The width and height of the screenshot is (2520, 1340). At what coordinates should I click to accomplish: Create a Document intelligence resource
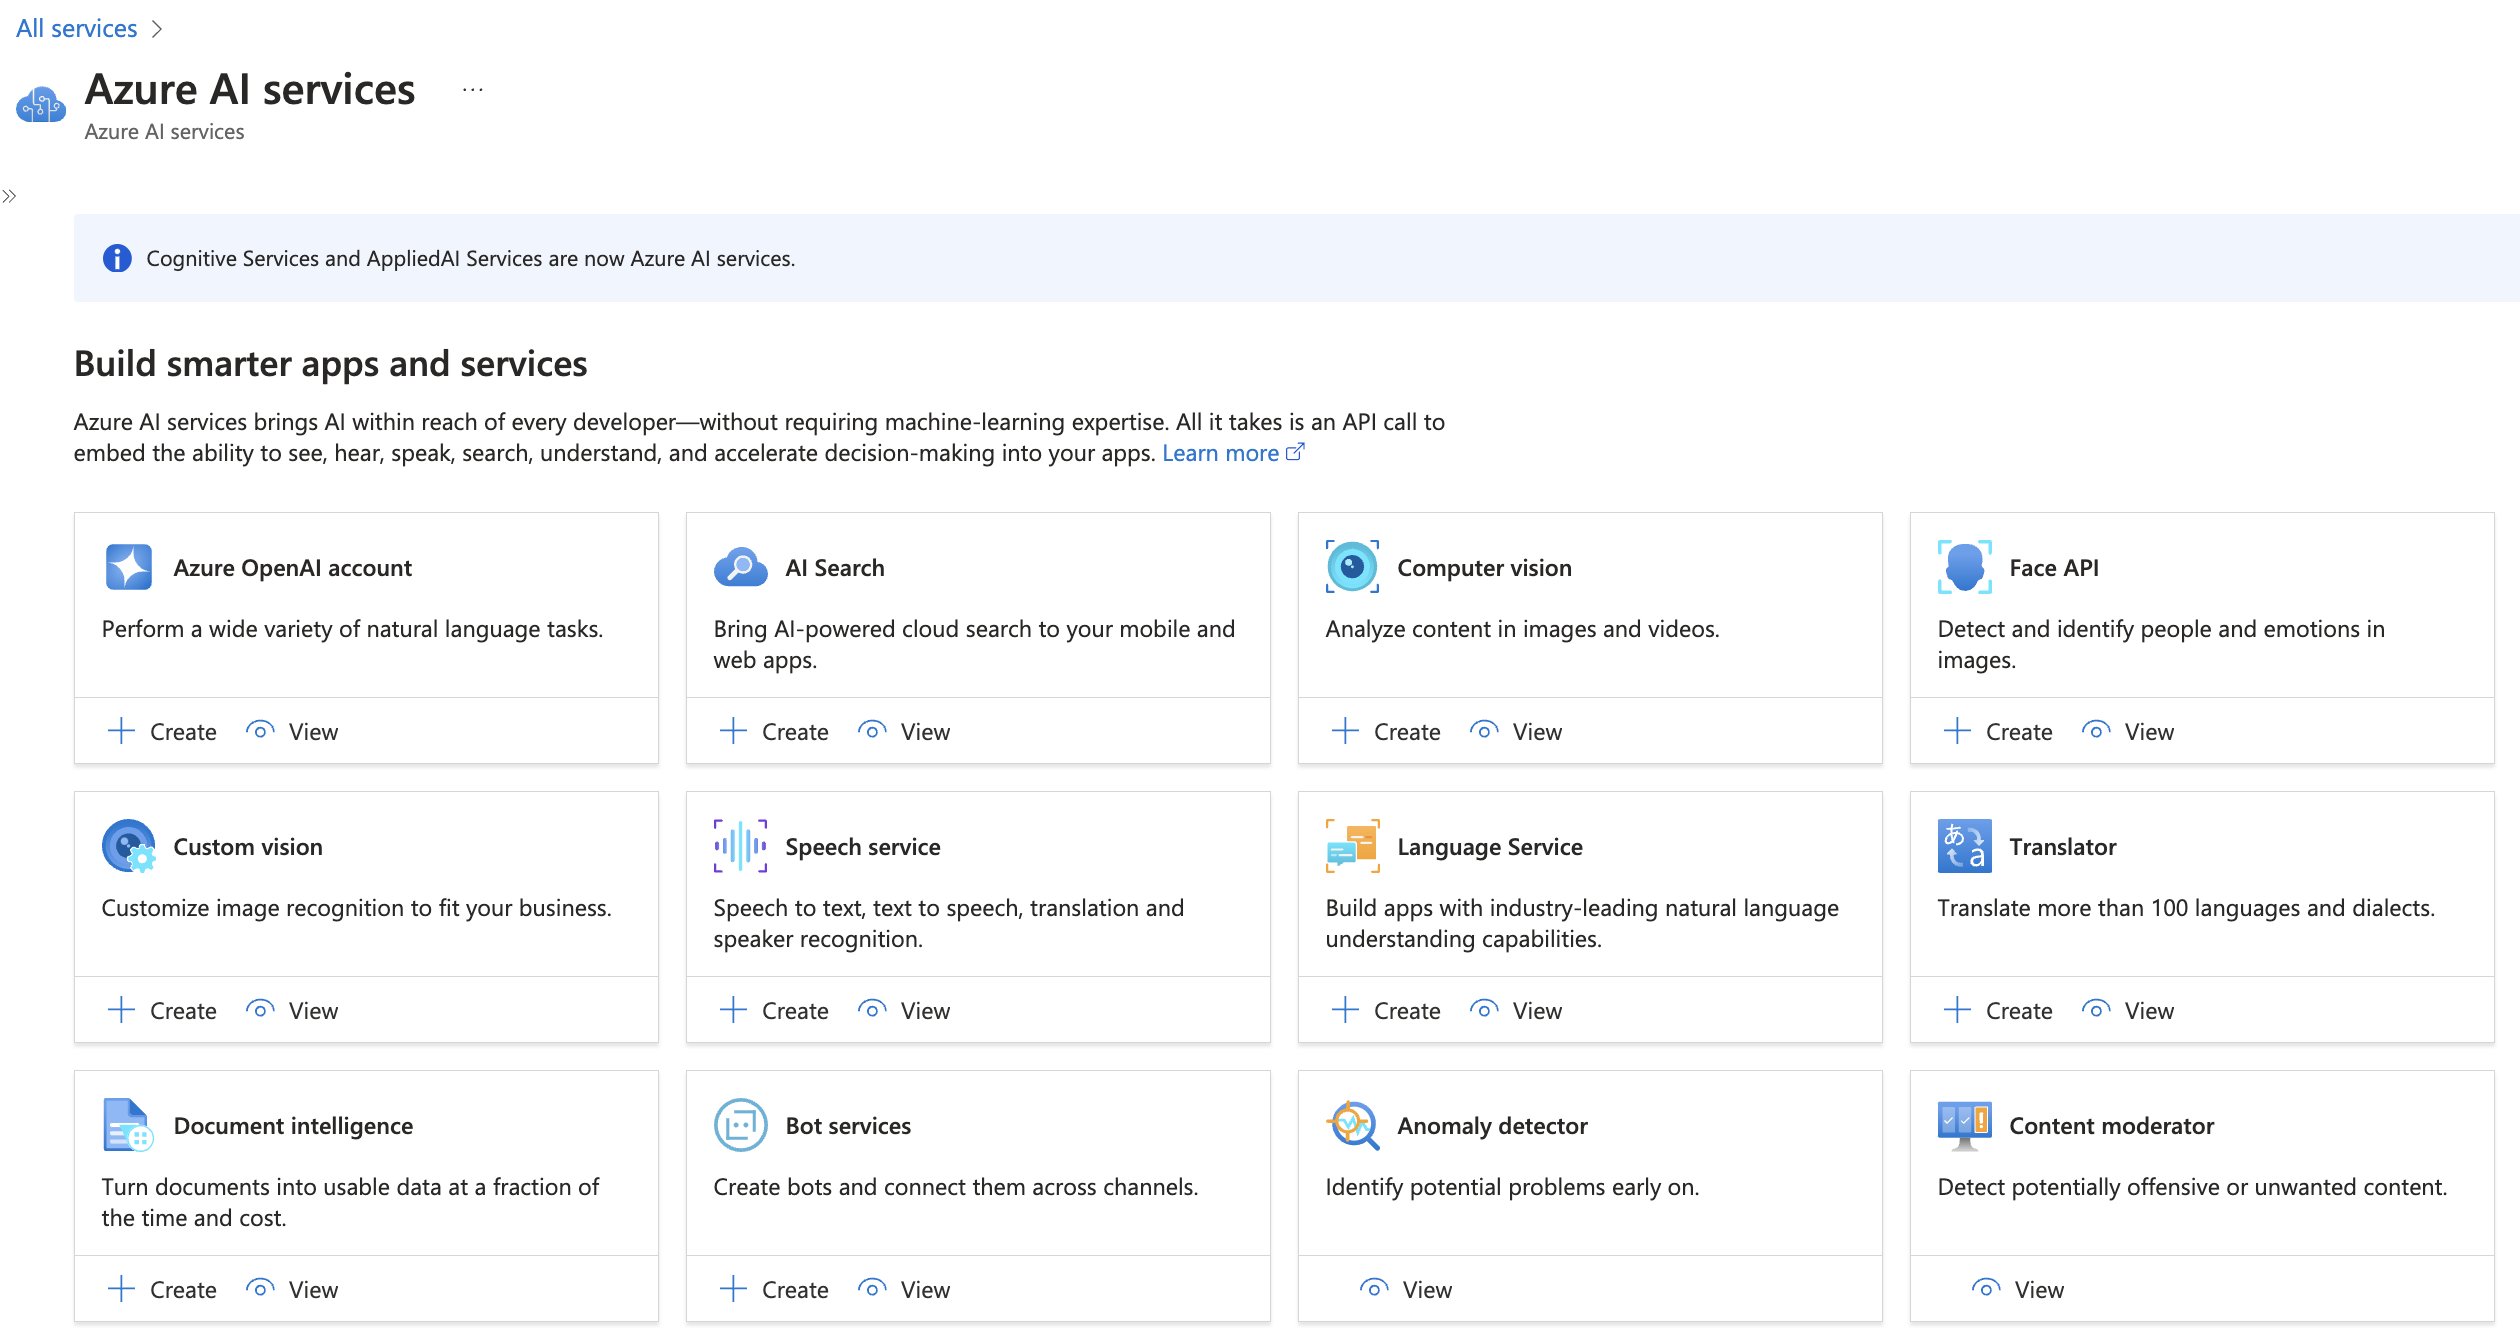point(162,1289)
